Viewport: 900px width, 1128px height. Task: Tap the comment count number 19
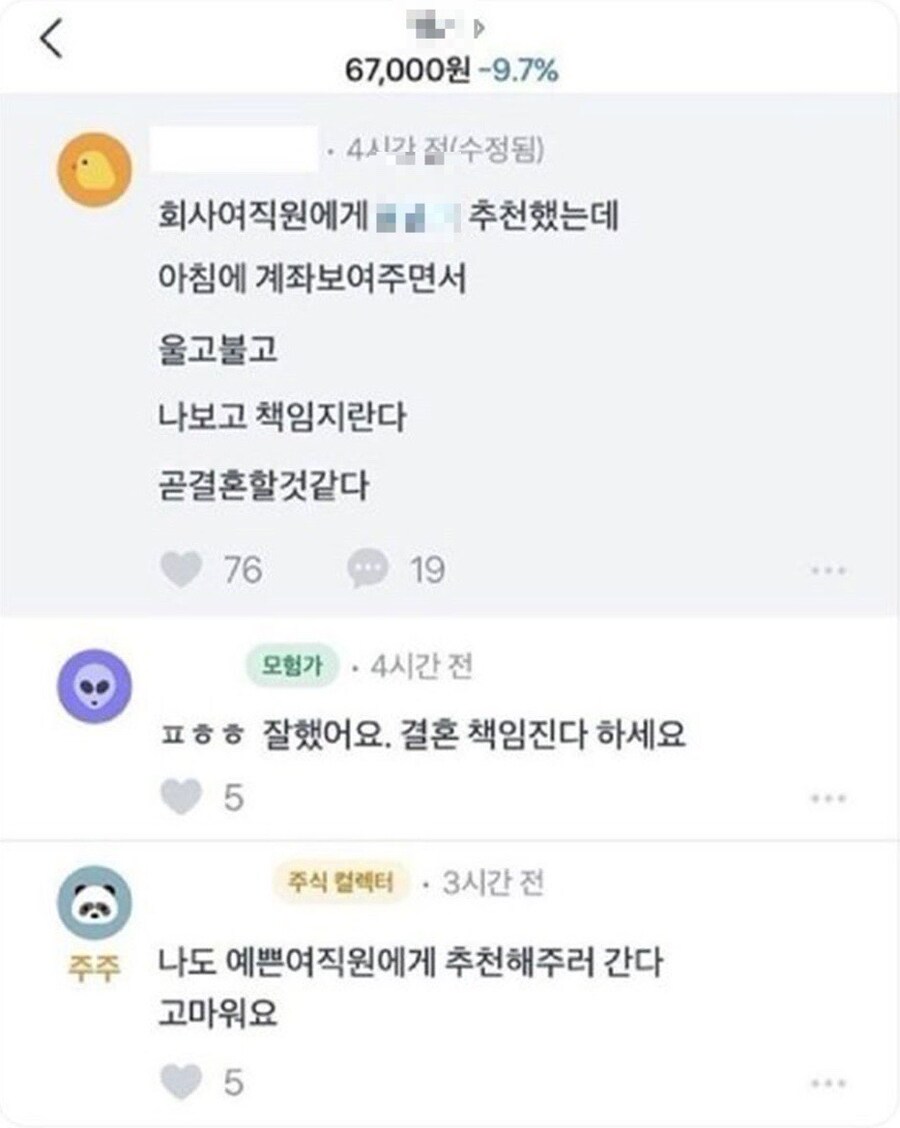(x=427, y=569)
